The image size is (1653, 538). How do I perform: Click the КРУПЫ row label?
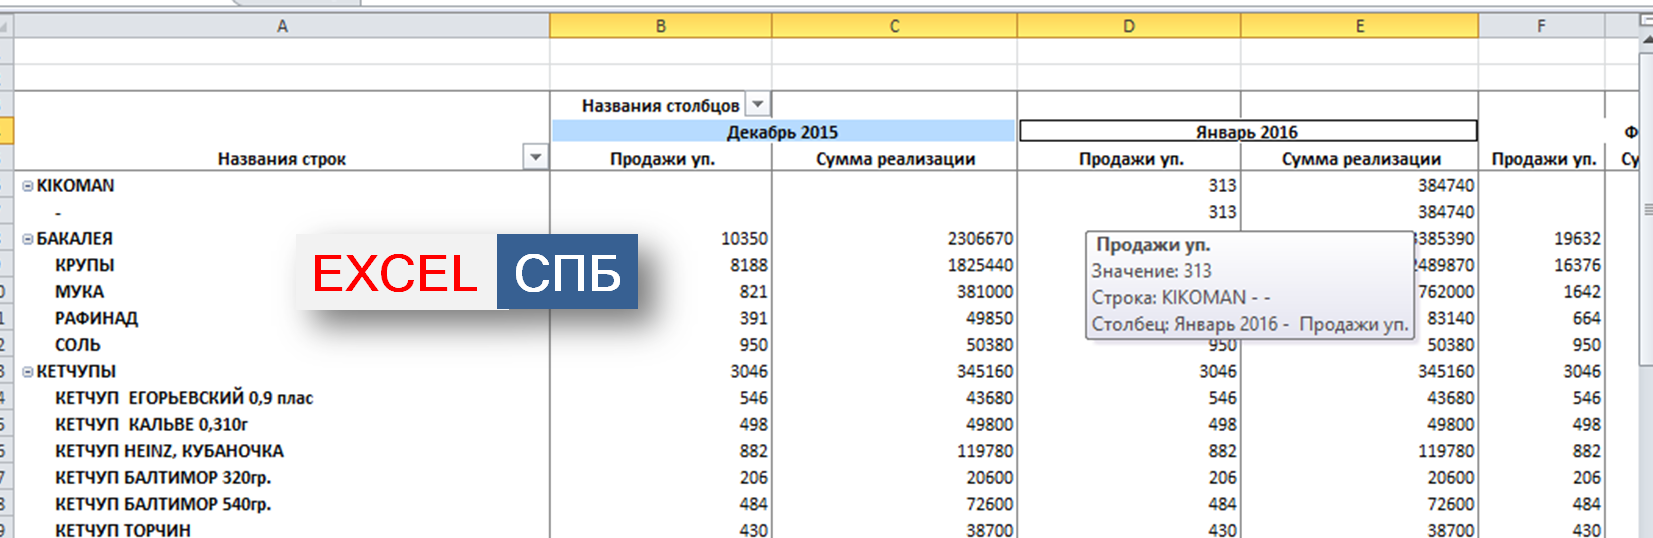[x=85, y=265]
